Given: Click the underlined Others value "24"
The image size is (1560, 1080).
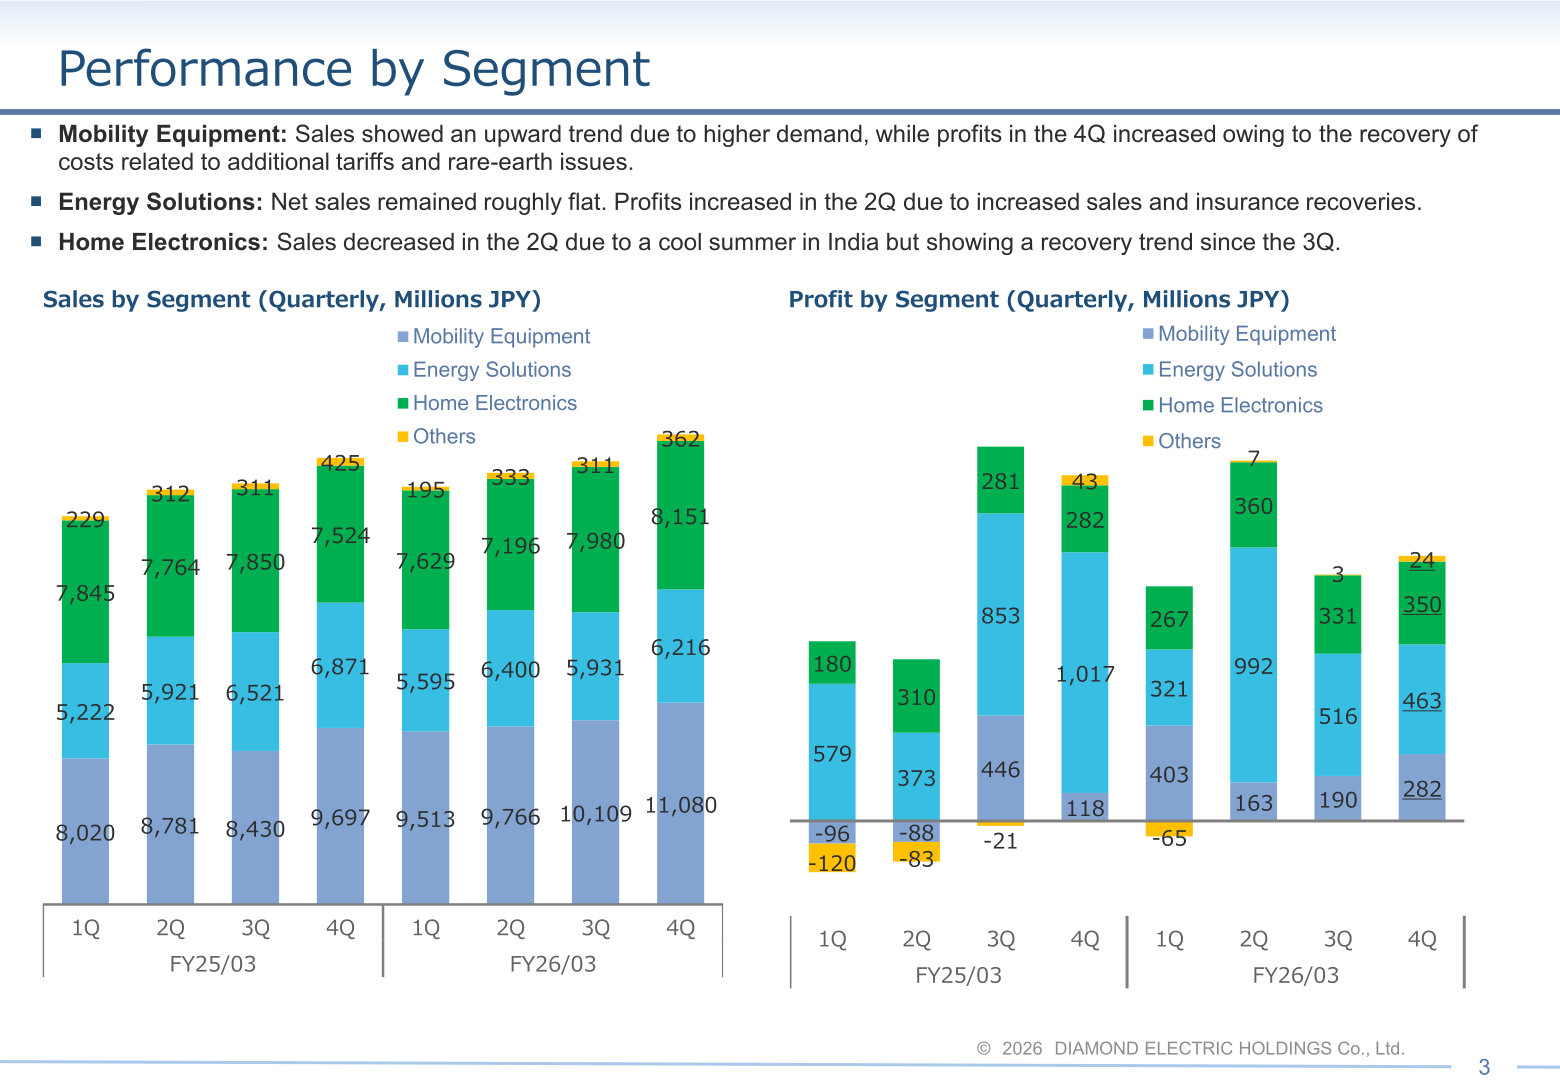Looking at the screenshot, I should click(1422, 560).
